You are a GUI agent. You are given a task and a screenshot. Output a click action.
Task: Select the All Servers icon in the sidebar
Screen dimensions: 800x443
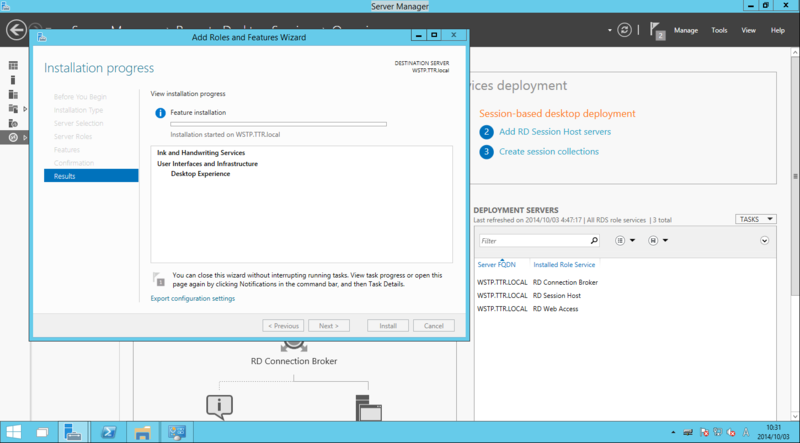point(13,94)
